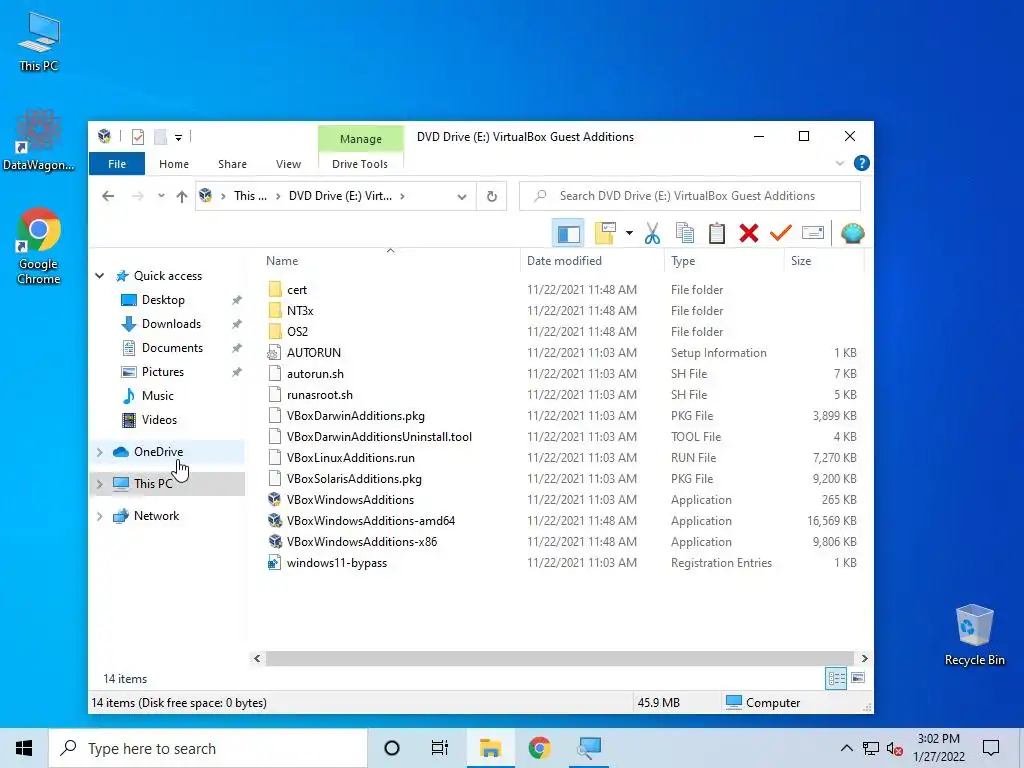
Task: Select Pictures in navigation pane
Action: click(163, 372)
